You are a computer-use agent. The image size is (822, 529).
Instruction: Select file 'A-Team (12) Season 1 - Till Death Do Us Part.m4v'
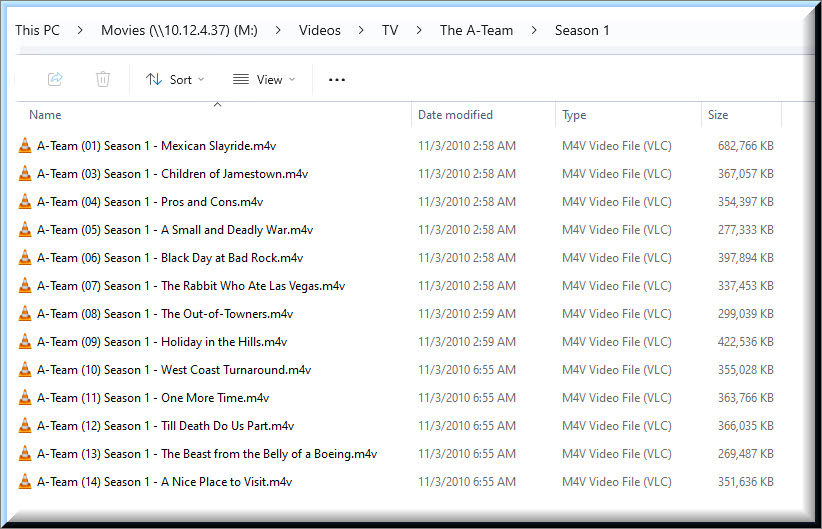(166, 426)
